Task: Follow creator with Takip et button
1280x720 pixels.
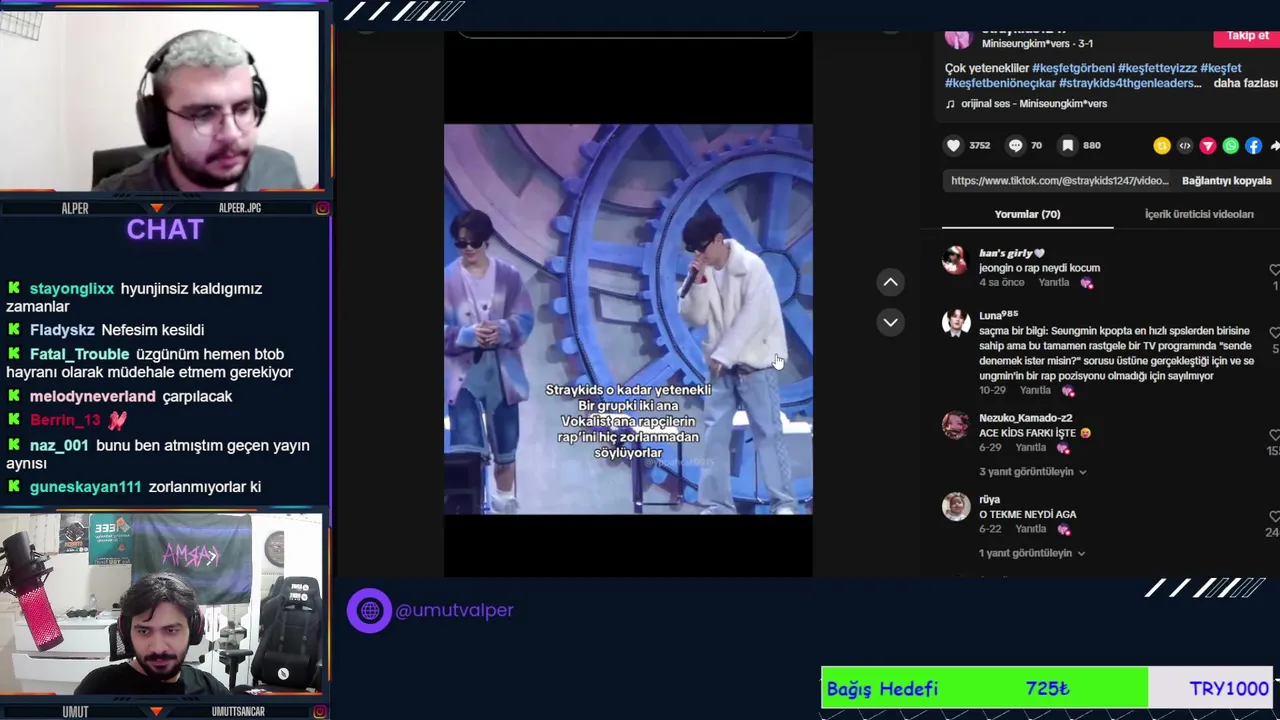Action: (x=1247, y=36)
